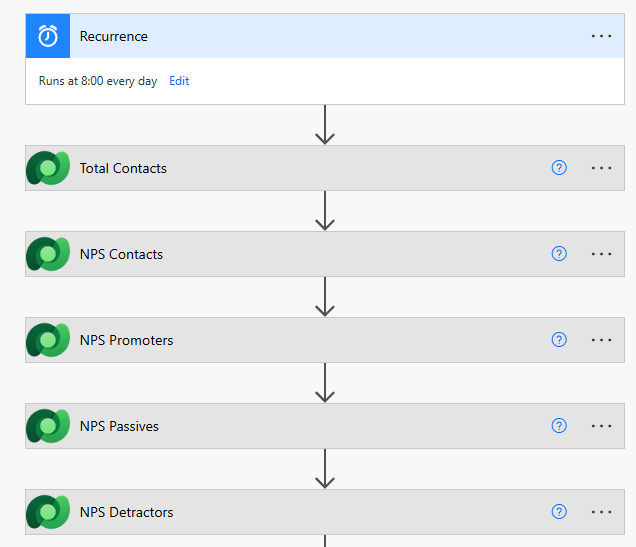The height and width of the screenshot is (547, 636).
Task: Show help info for NPS Contacts
Action: click(x=559, y=254)
